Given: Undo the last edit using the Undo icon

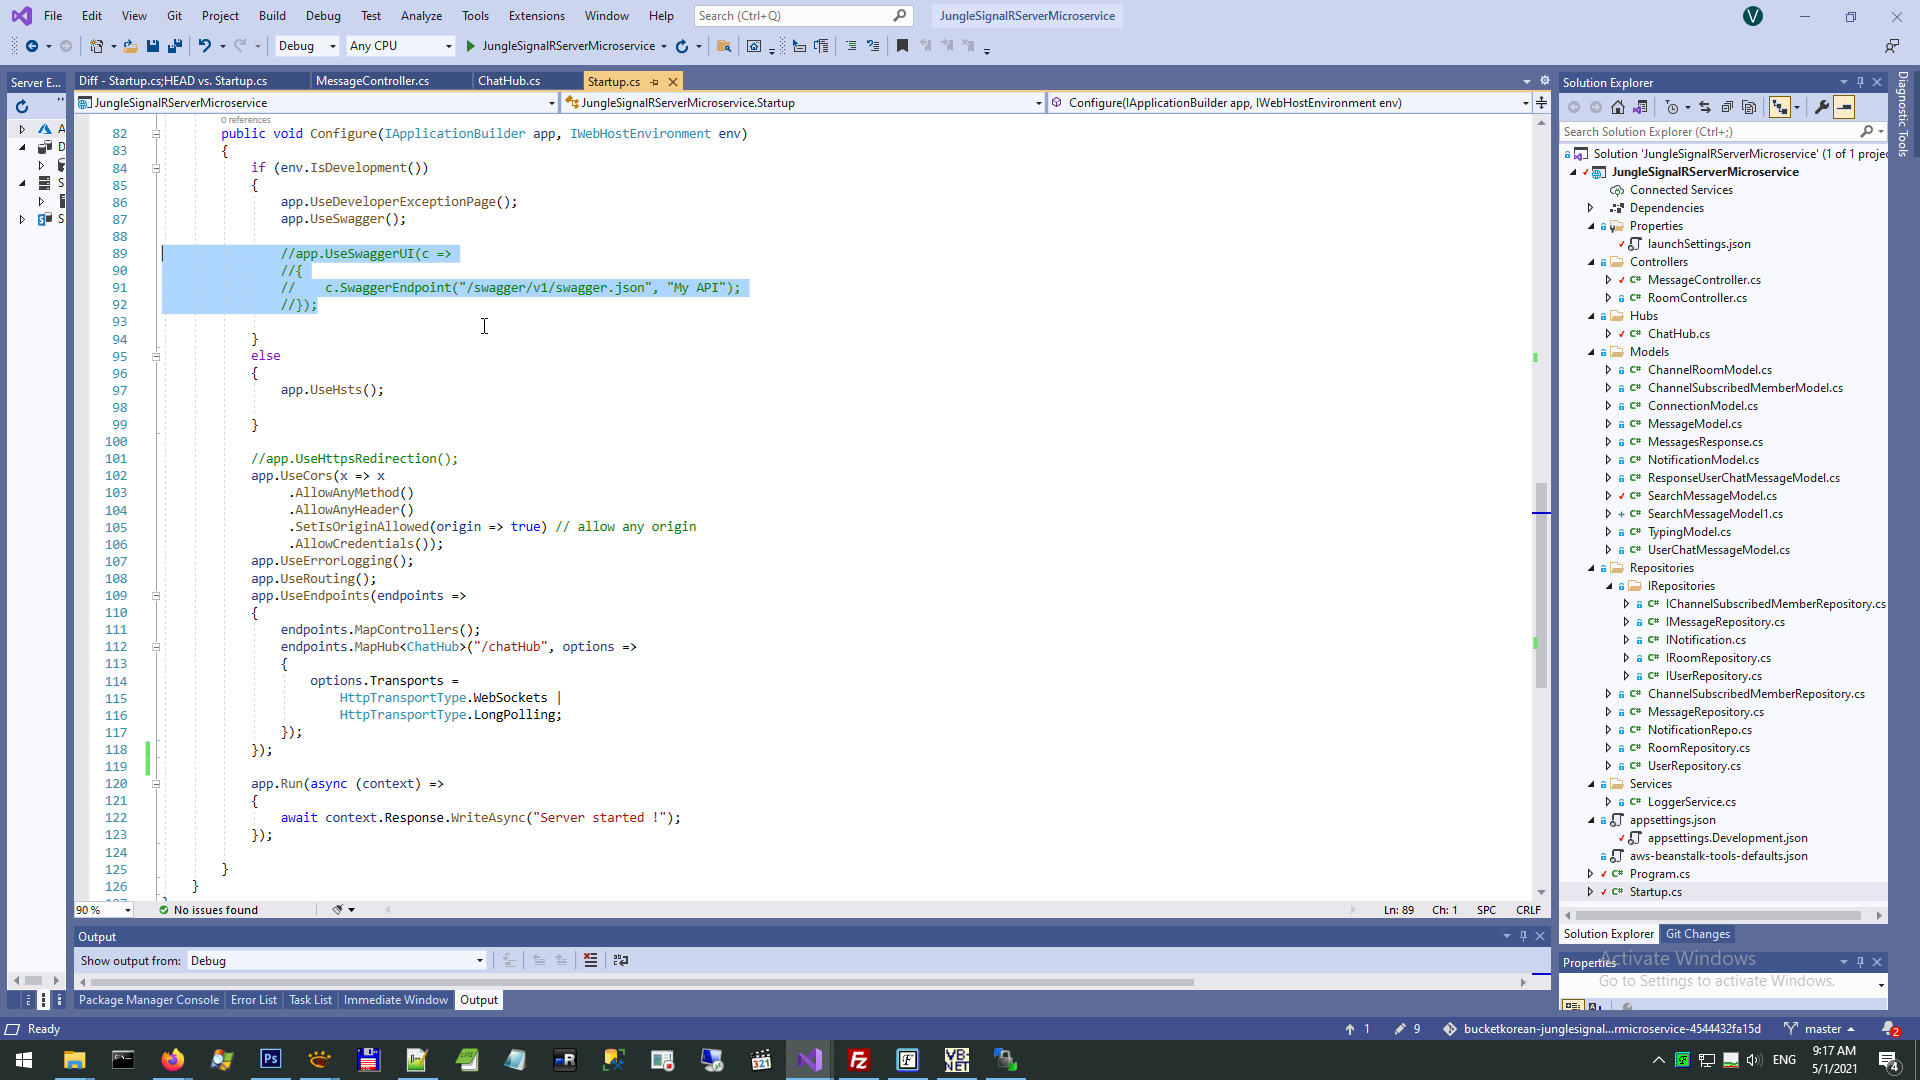Looking at the screenshot, I should pyautogui.click(x=205, y=46).
